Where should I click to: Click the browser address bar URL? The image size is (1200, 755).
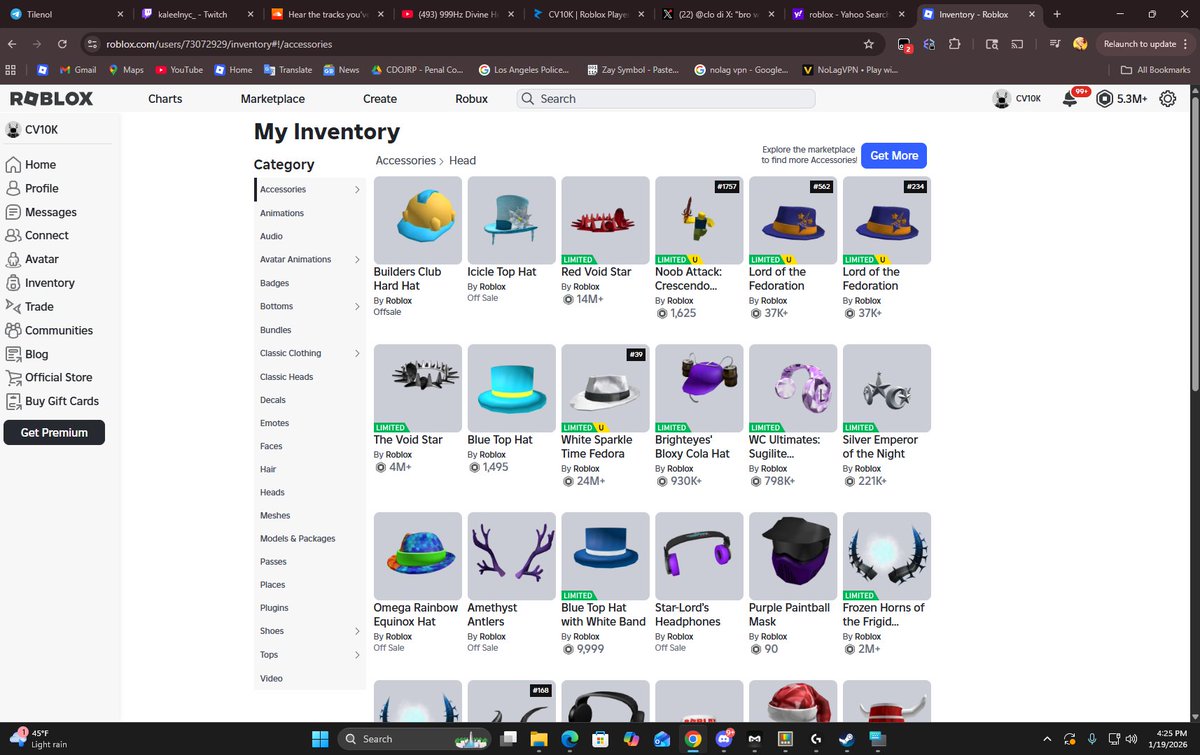pos(219,44)
